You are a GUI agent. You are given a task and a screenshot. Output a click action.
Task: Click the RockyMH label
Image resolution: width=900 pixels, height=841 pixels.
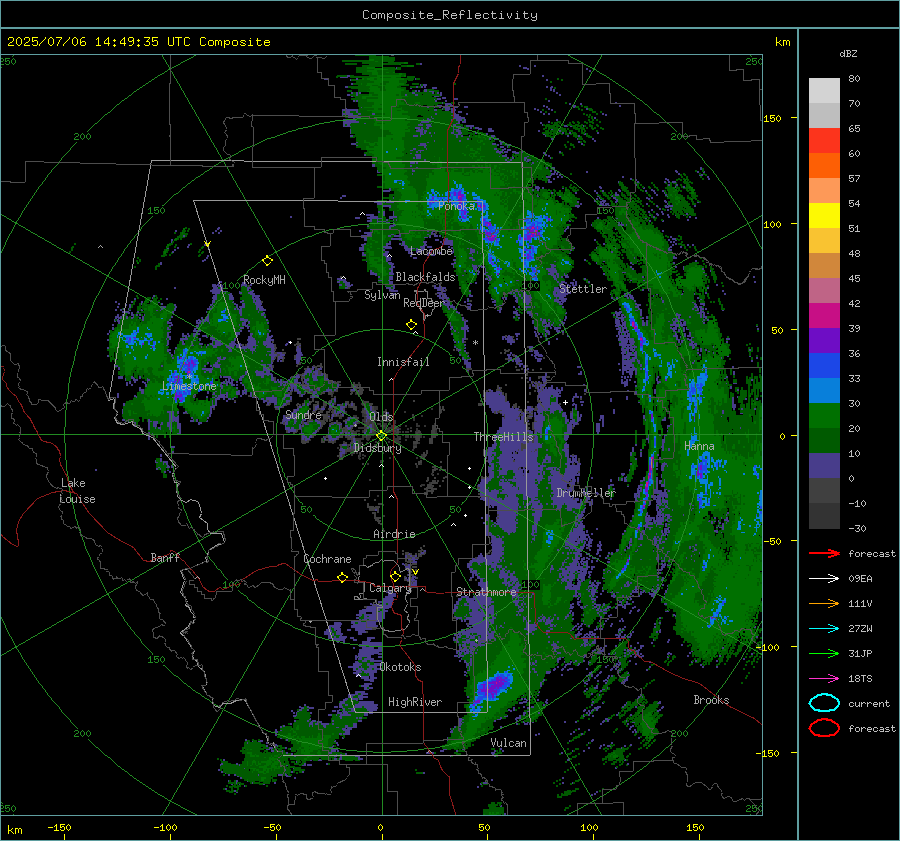[x=264, y=280]
